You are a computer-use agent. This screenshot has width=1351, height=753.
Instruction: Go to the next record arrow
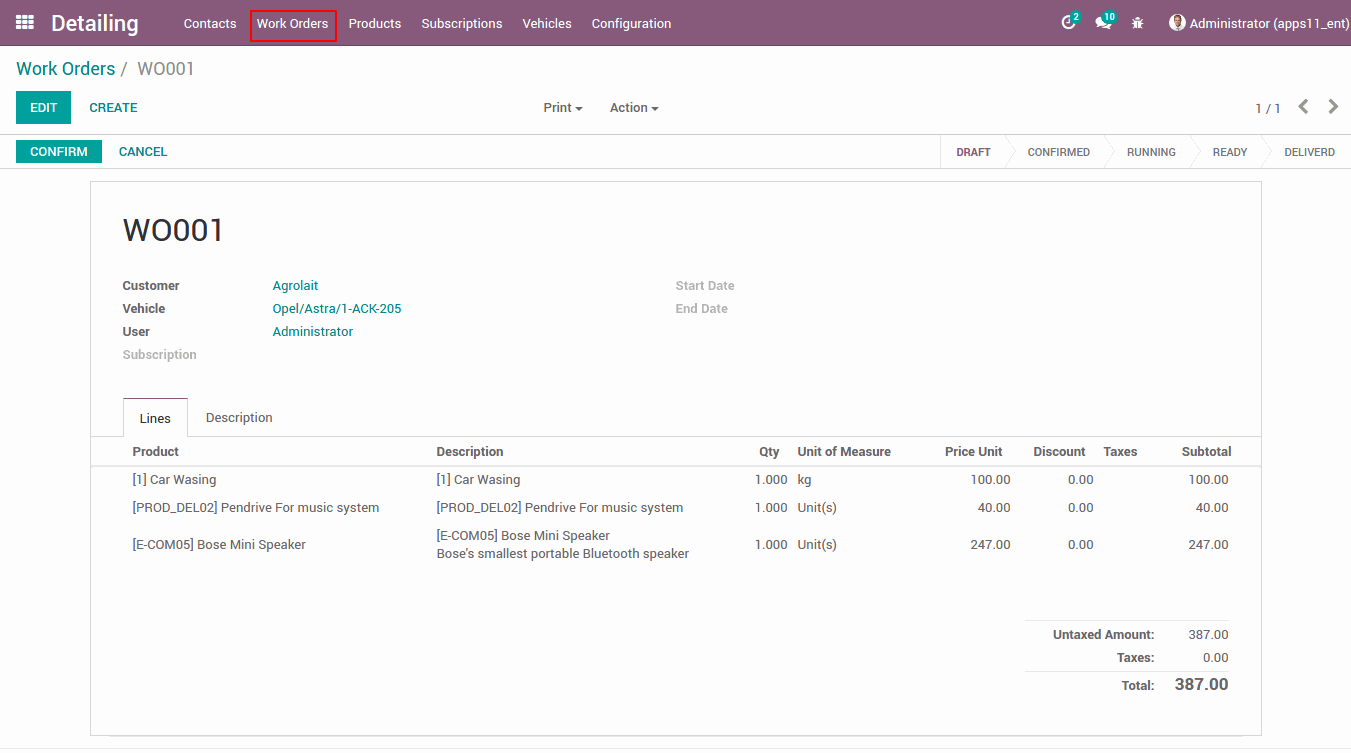pyautogui.click(x=1333, y=107)
